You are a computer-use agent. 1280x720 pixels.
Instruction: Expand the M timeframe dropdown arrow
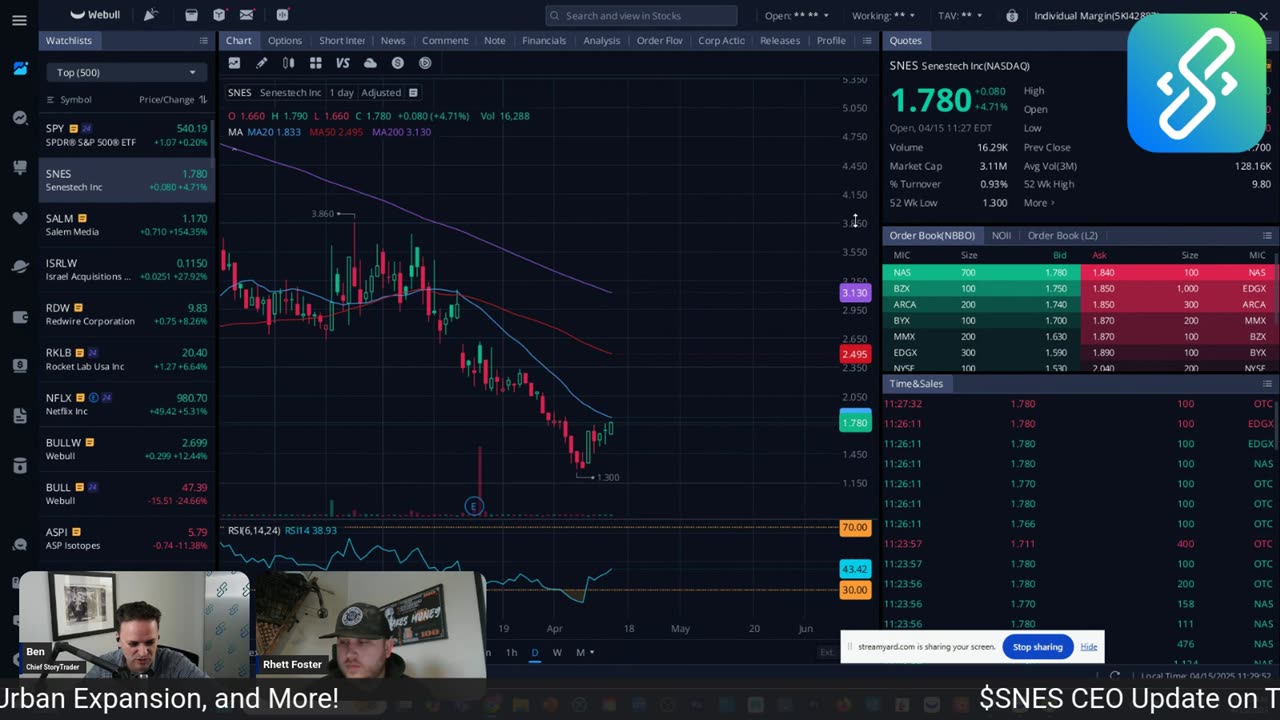592,652
